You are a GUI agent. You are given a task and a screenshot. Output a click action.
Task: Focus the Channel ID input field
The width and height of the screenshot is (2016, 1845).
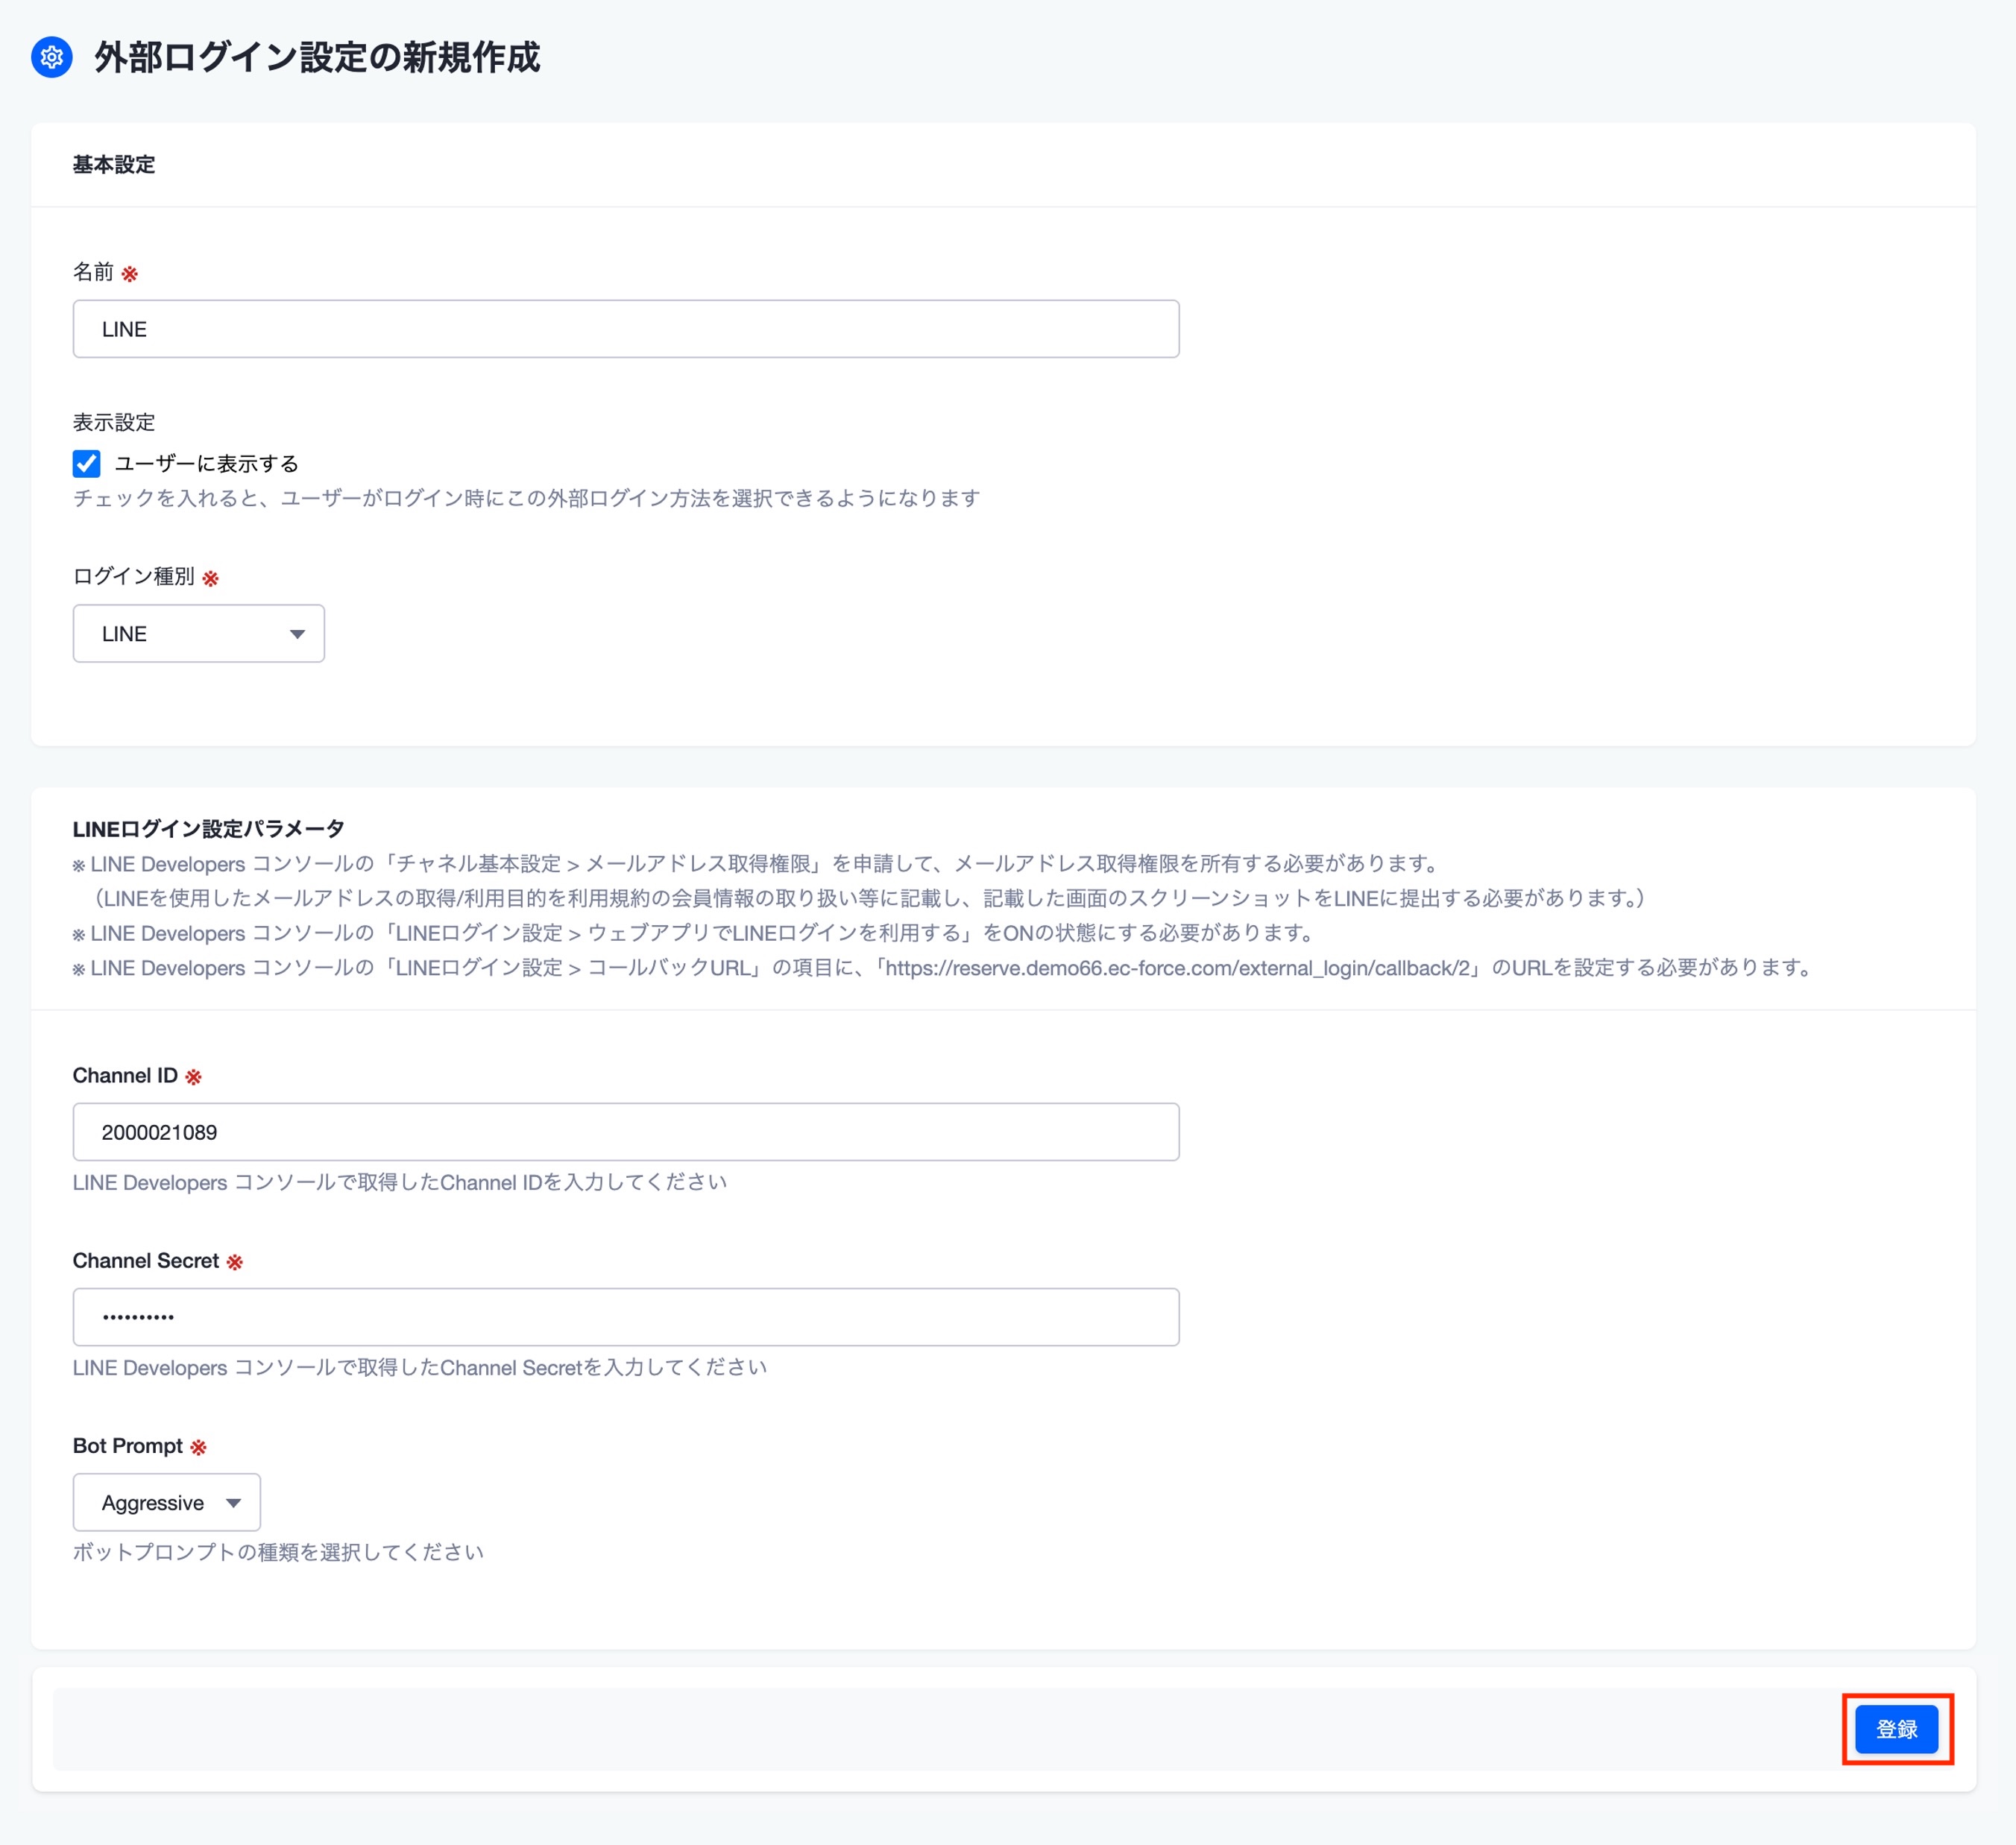(626, 1132)
